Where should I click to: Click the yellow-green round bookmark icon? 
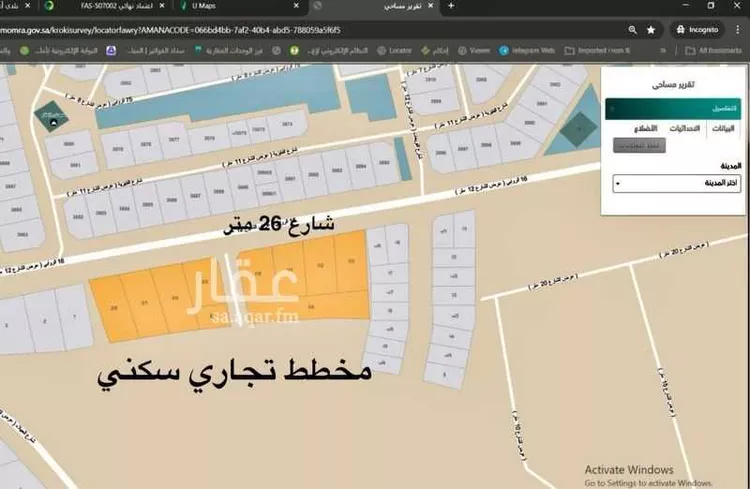pyautogui.click(x=295, y=50)
